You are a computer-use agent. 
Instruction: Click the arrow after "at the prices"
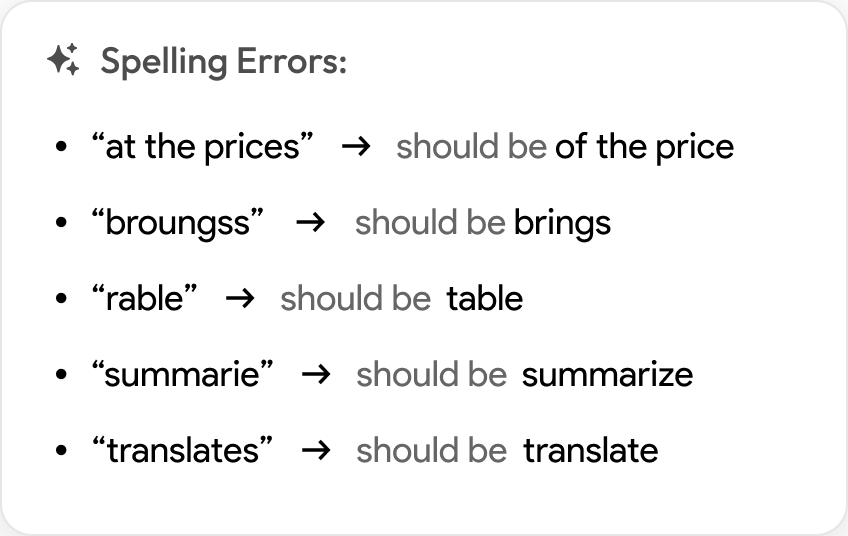pyautogui.click(x=356, y=146)
